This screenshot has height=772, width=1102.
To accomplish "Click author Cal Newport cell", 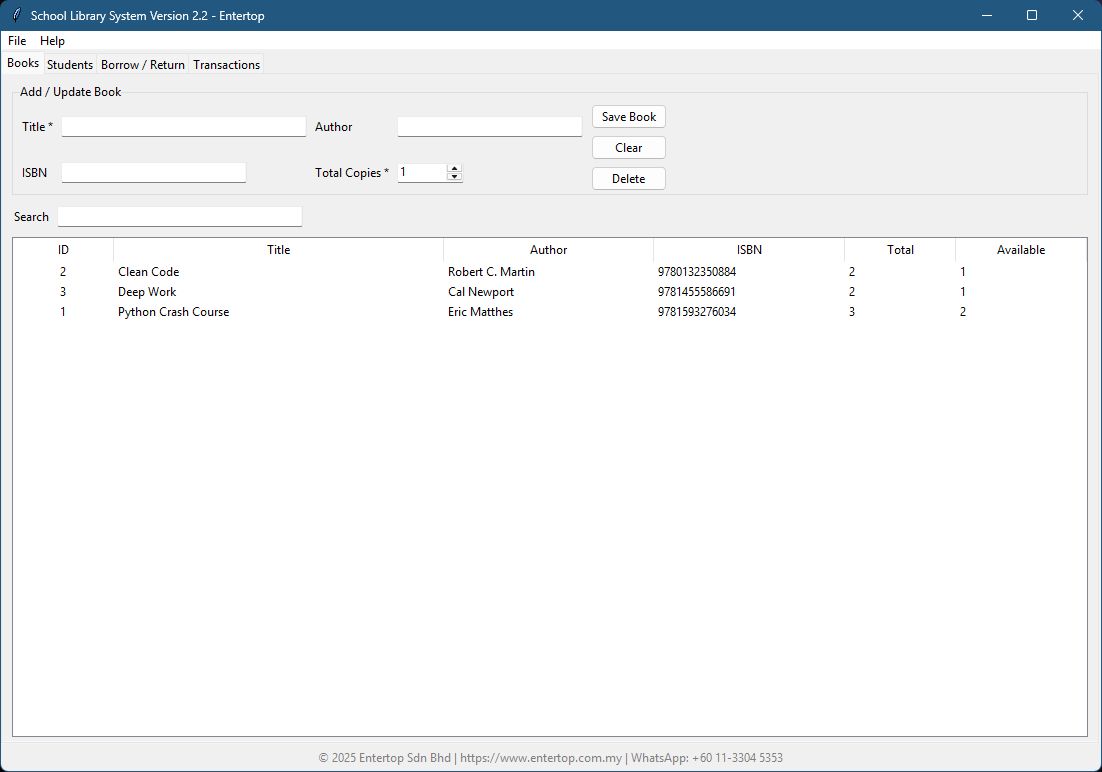I will pos(481,292).
